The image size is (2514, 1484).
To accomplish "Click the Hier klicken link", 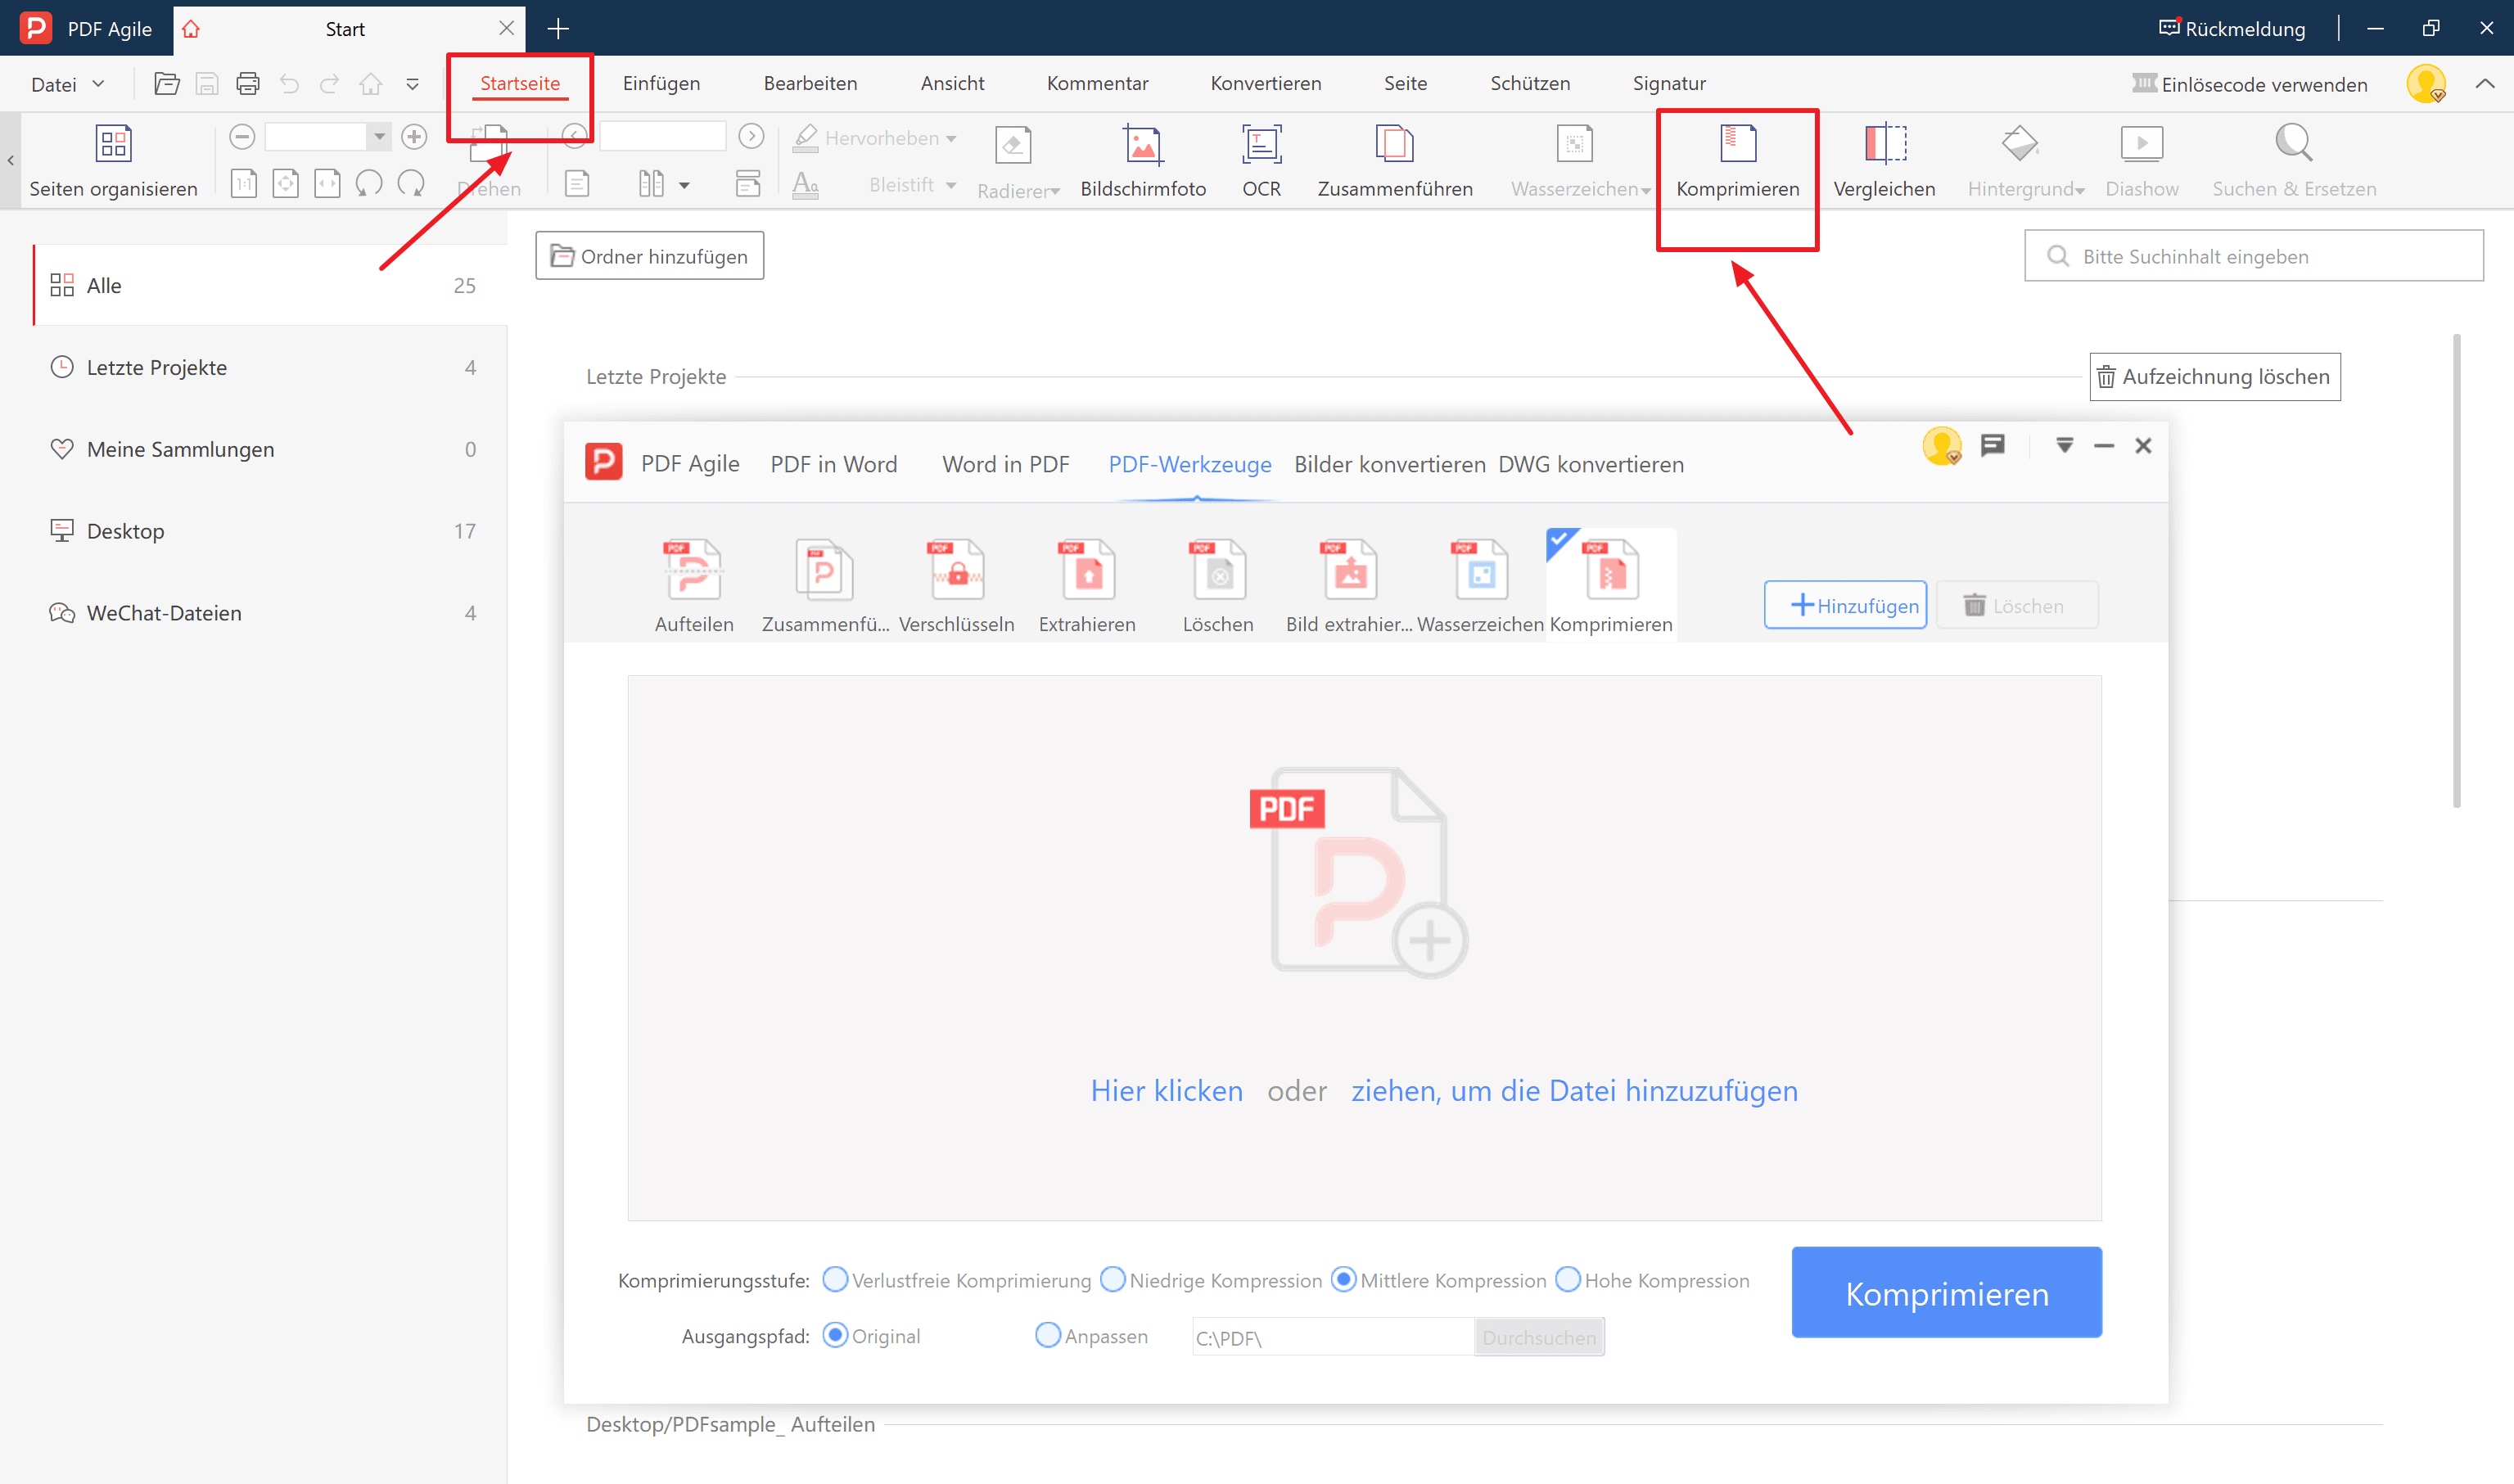I will 1167,1090.
